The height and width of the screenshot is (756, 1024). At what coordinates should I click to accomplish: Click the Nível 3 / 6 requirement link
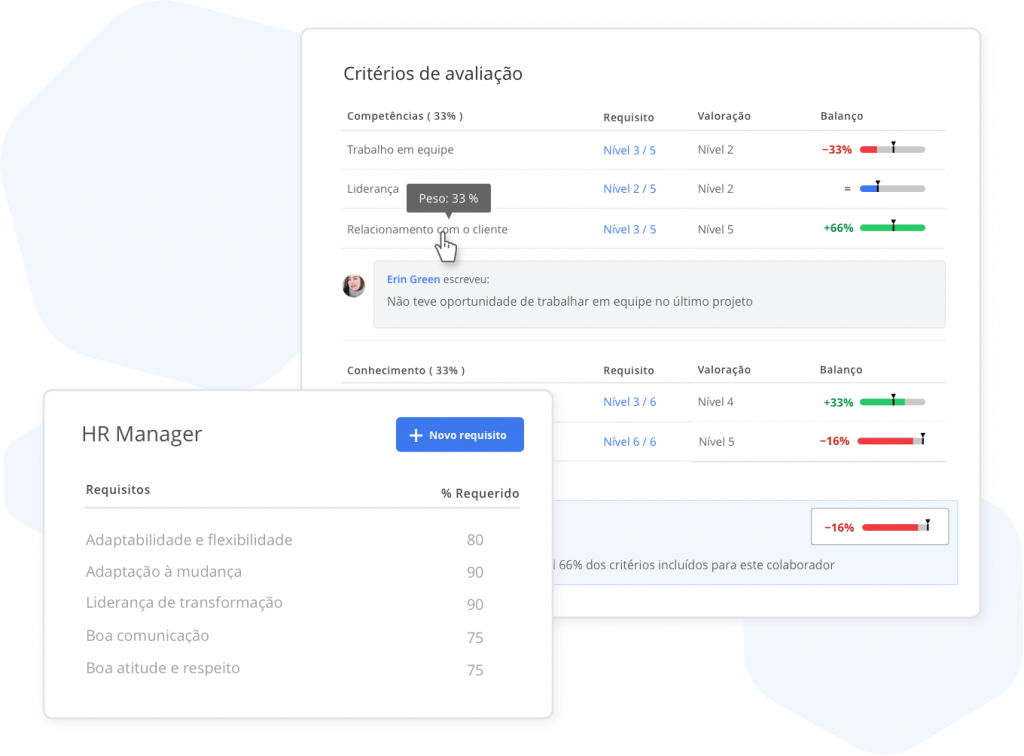pyautogui.click(x=629, y=402)
